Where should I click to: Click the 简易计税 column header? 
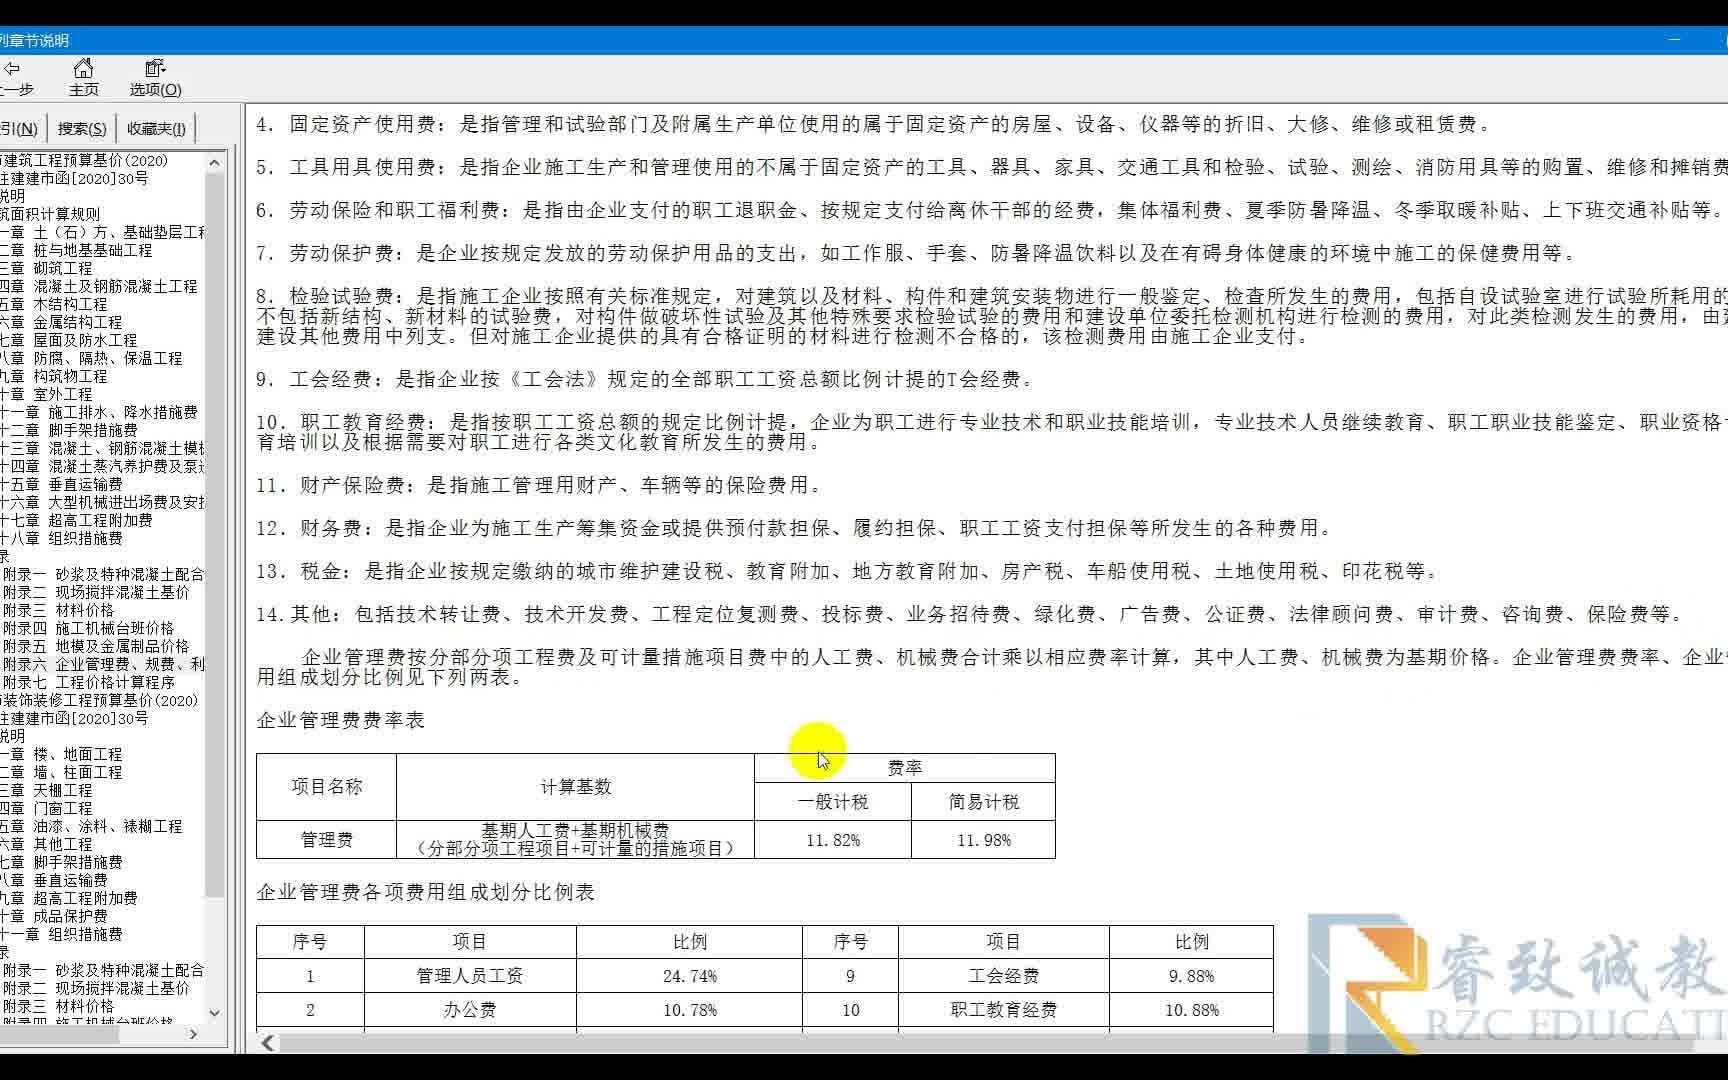pos(984,802)
